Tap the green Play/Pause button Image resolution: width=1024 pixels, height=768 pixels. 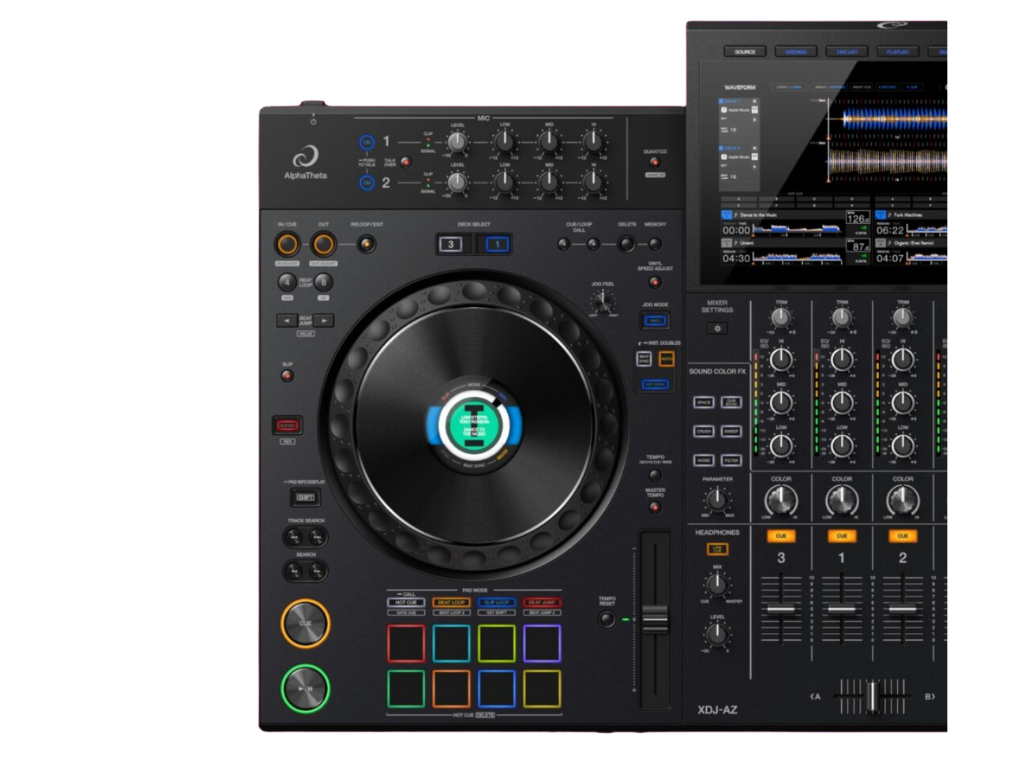(x=305, y=688)
